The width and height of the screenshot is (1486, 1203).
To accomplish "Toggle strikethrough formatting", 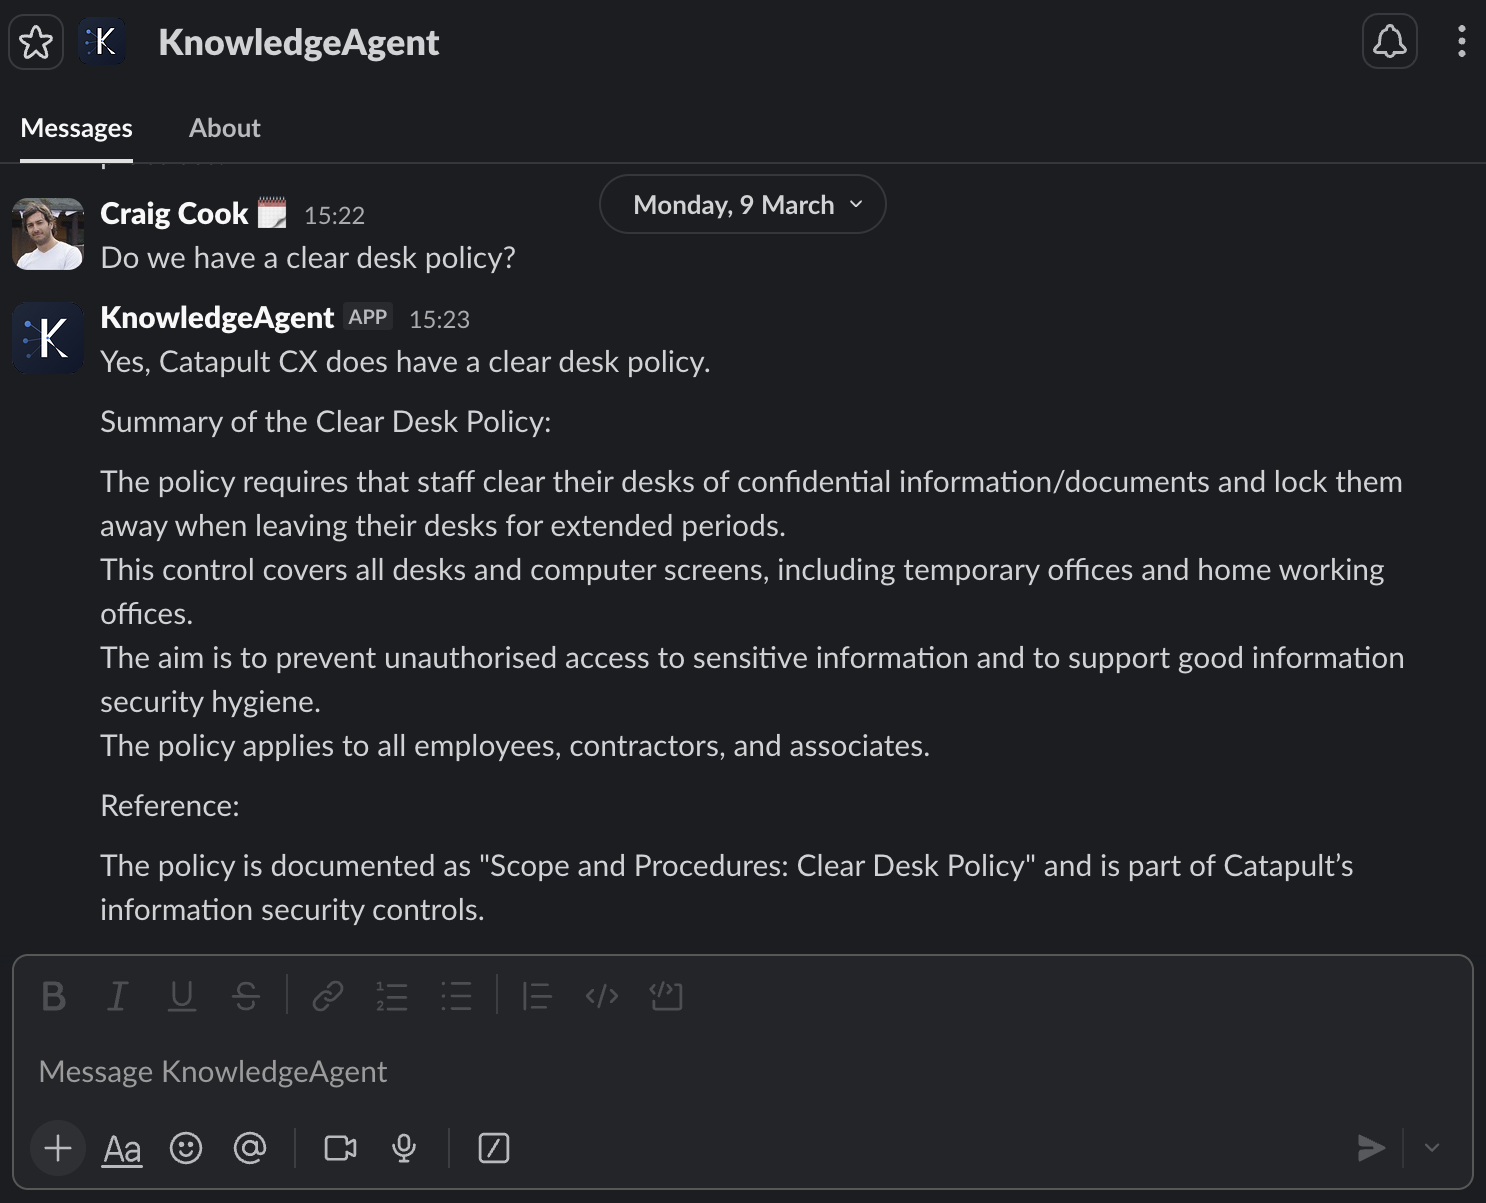I will pos(246,996).
